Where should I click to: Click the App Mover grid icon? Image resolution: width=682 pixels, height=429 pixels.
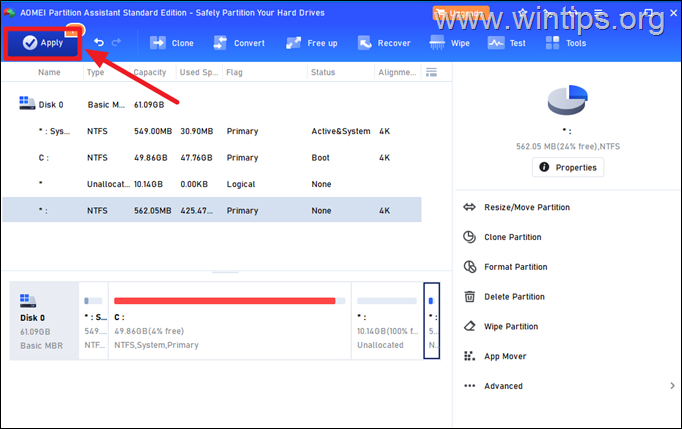(469, 356)
